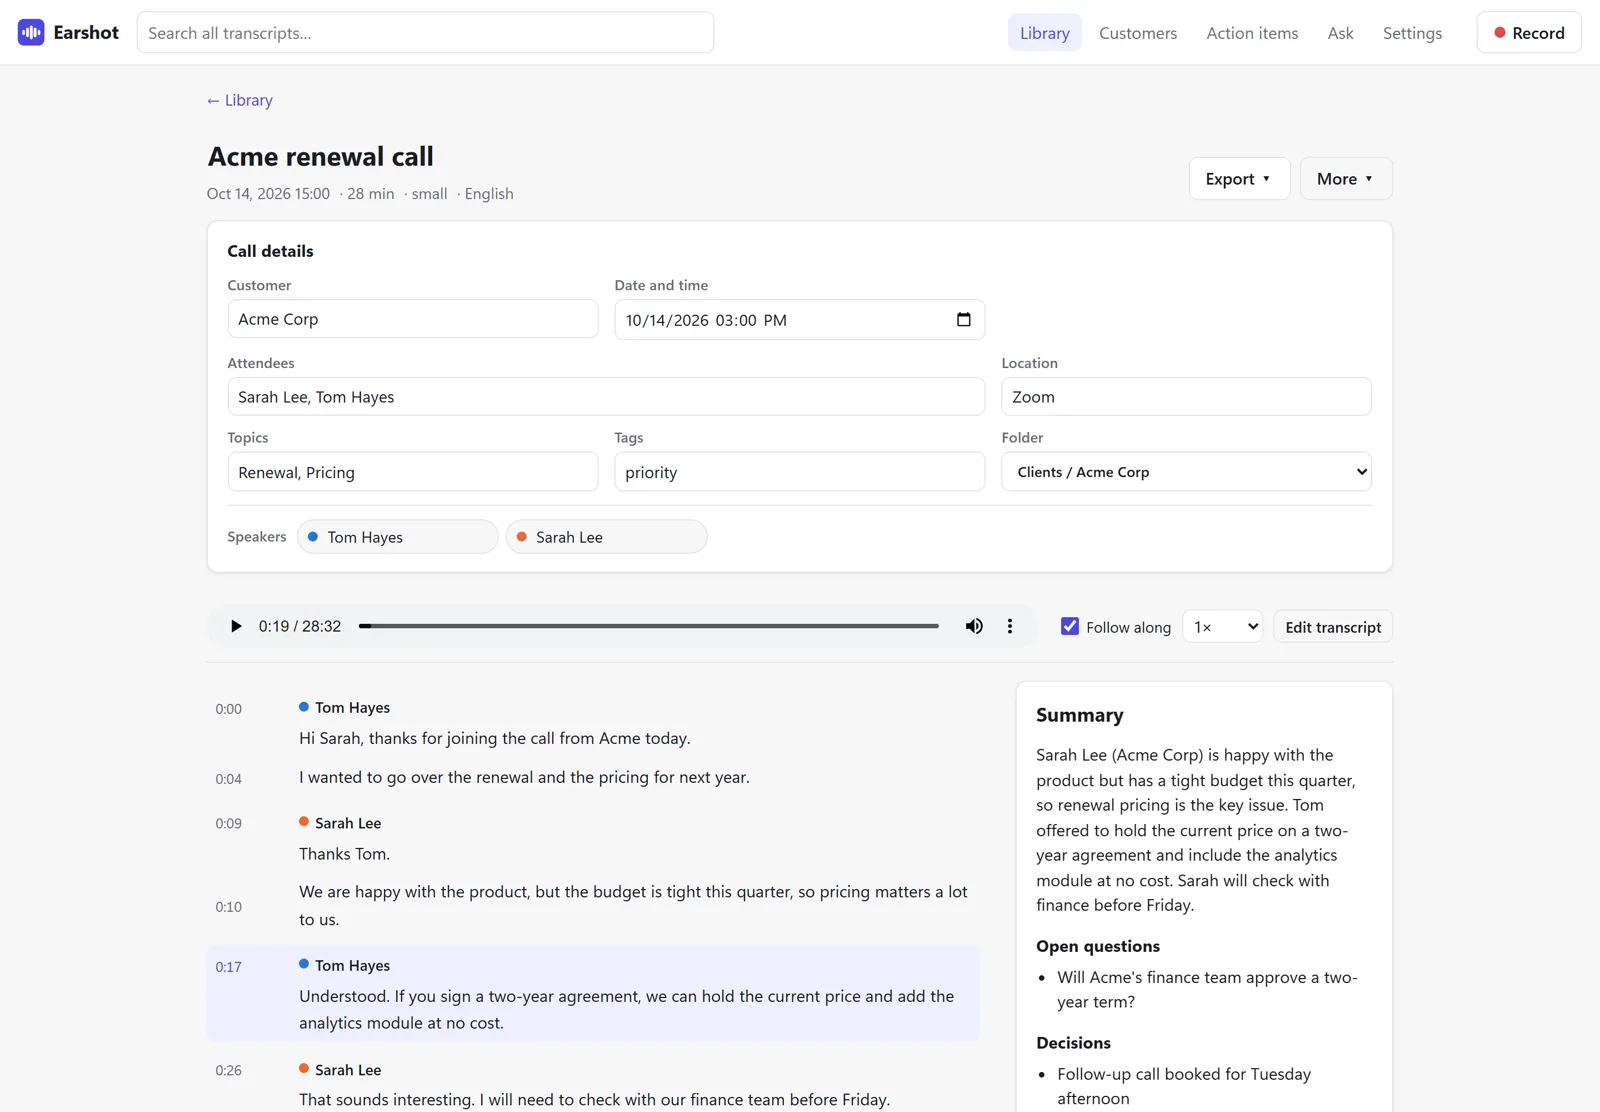Open the Ask tab
Image resolution: width=1600 pixels, height=1112 pixels.
[1340, 33]
